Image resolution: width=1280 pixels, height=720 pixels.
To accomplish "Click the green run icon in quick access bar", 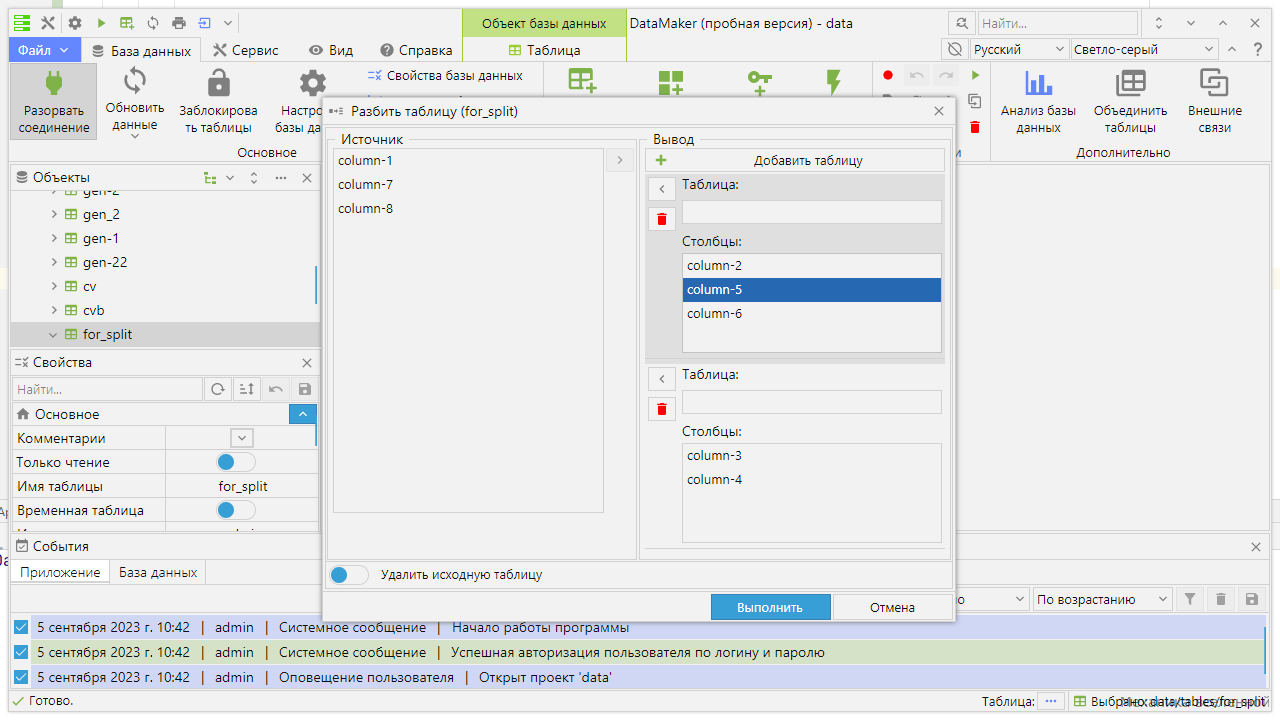I will pyautogui.click(x=101, y=22).
